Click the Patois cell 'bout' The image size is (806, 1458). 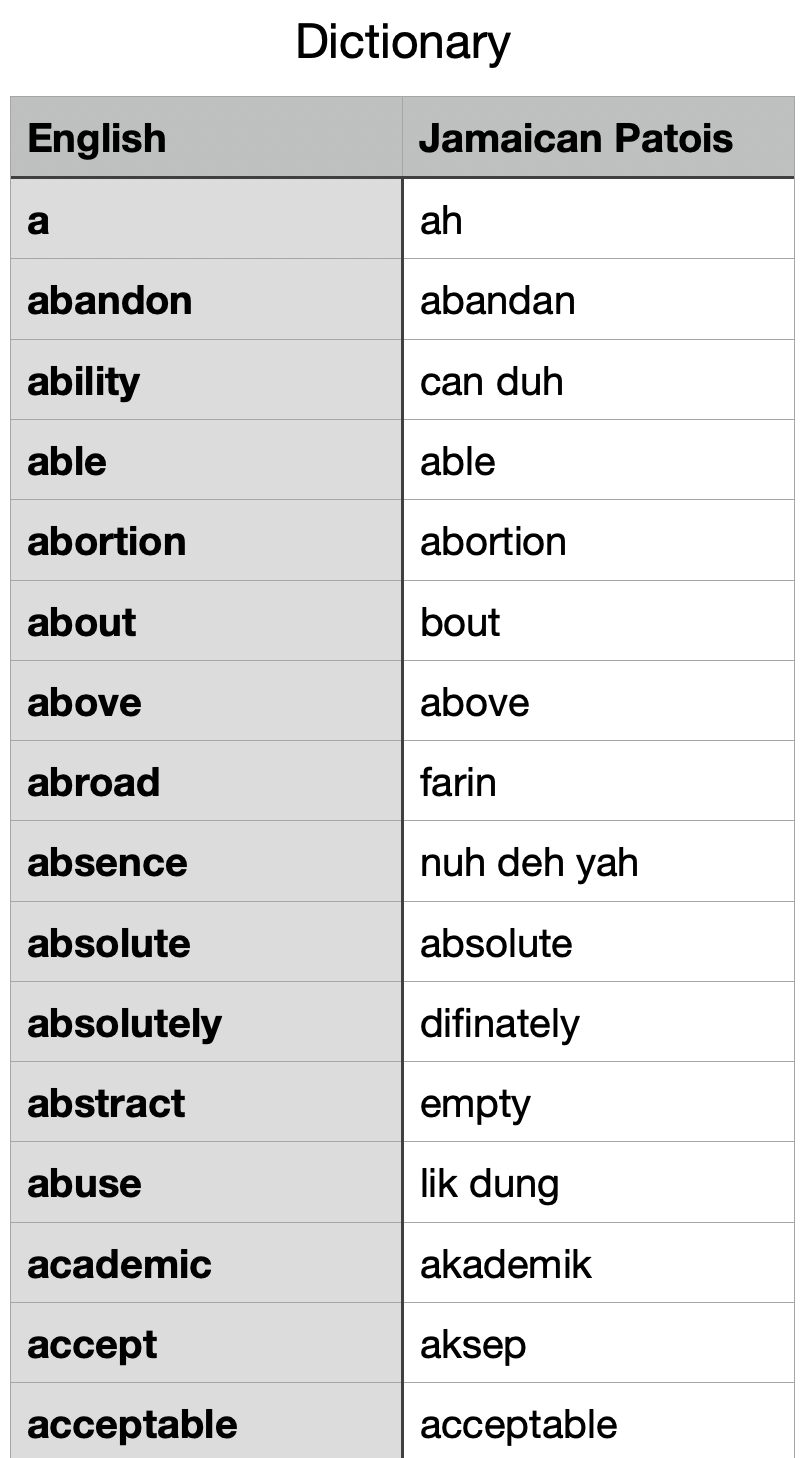pos(460,622)
